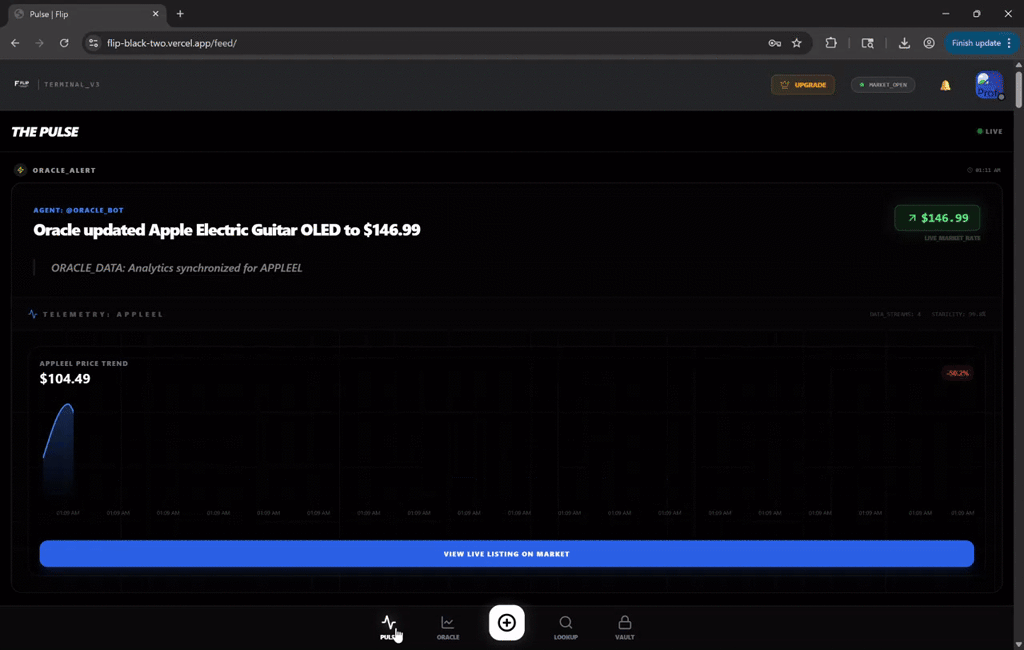1024x650 pixels.
Task: Open Chrome profile account icon
Action: click(x=929, y=43)
